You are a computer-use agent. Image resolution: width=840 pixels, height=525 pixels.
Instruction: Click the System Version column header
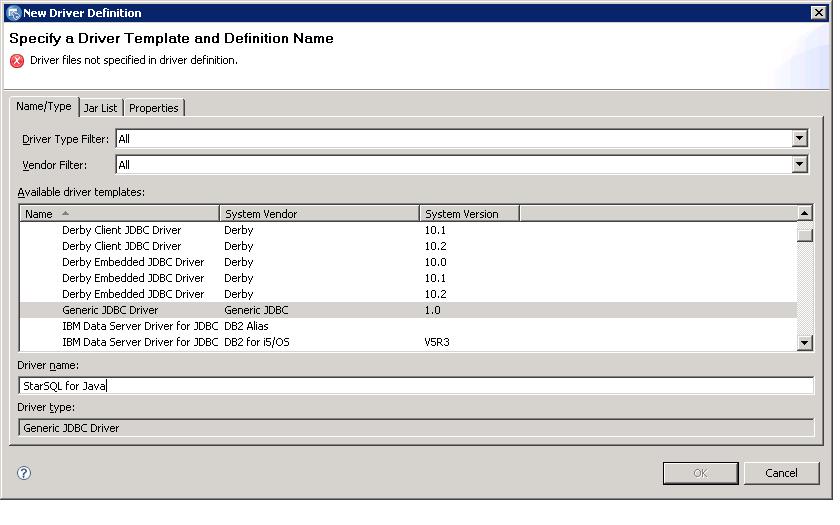(x=468, y=214)
